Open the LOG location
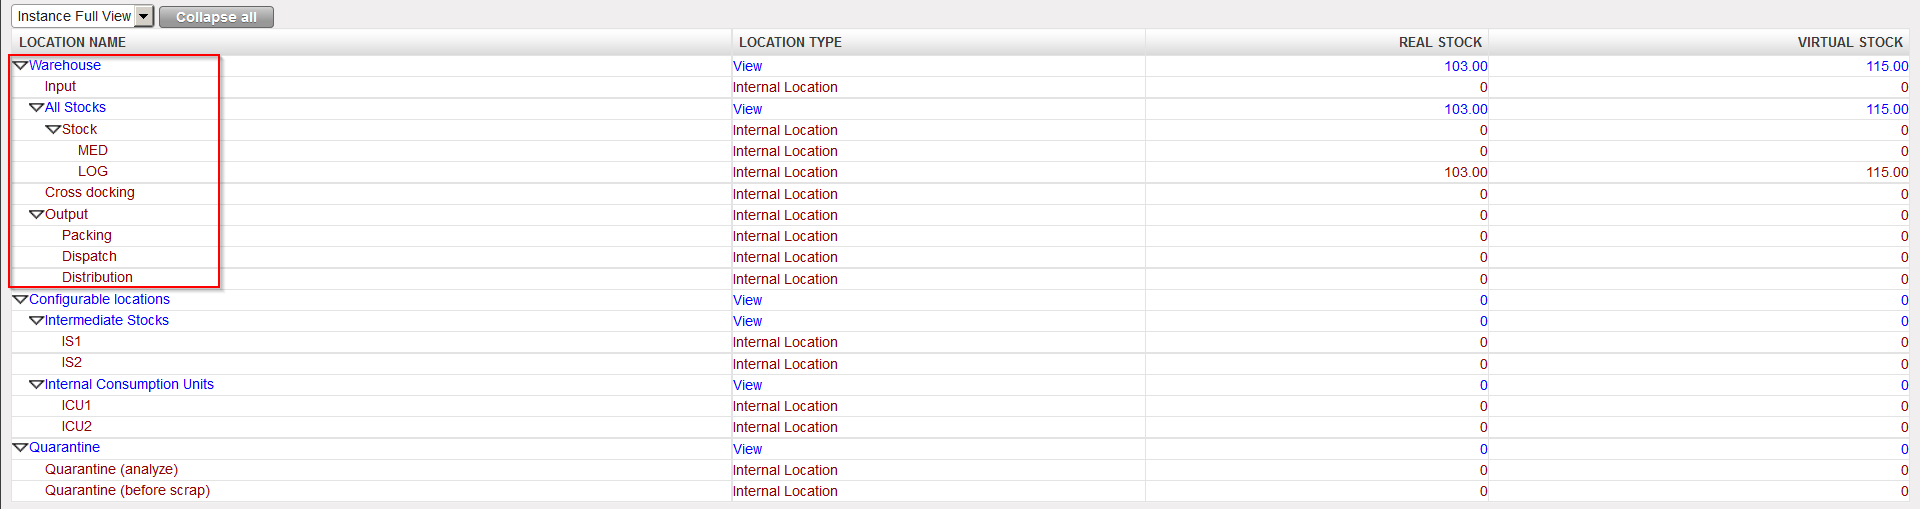The height and width of the screenshot is (509, 1920). click(93, 171)
